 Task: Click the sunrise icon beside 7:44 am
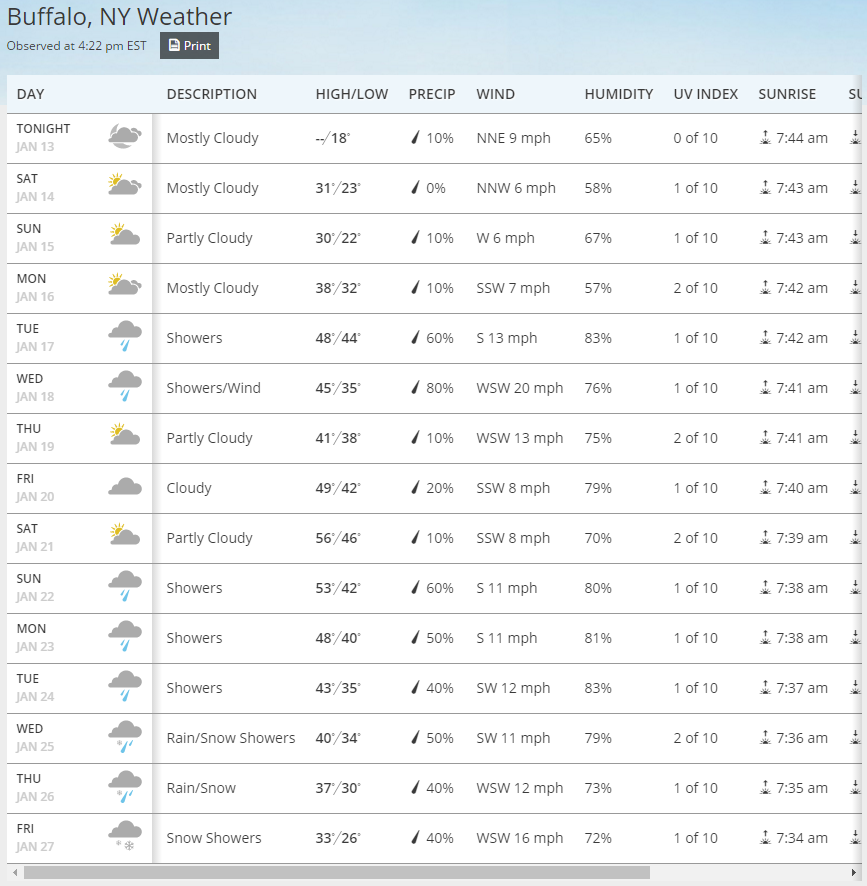765,137
